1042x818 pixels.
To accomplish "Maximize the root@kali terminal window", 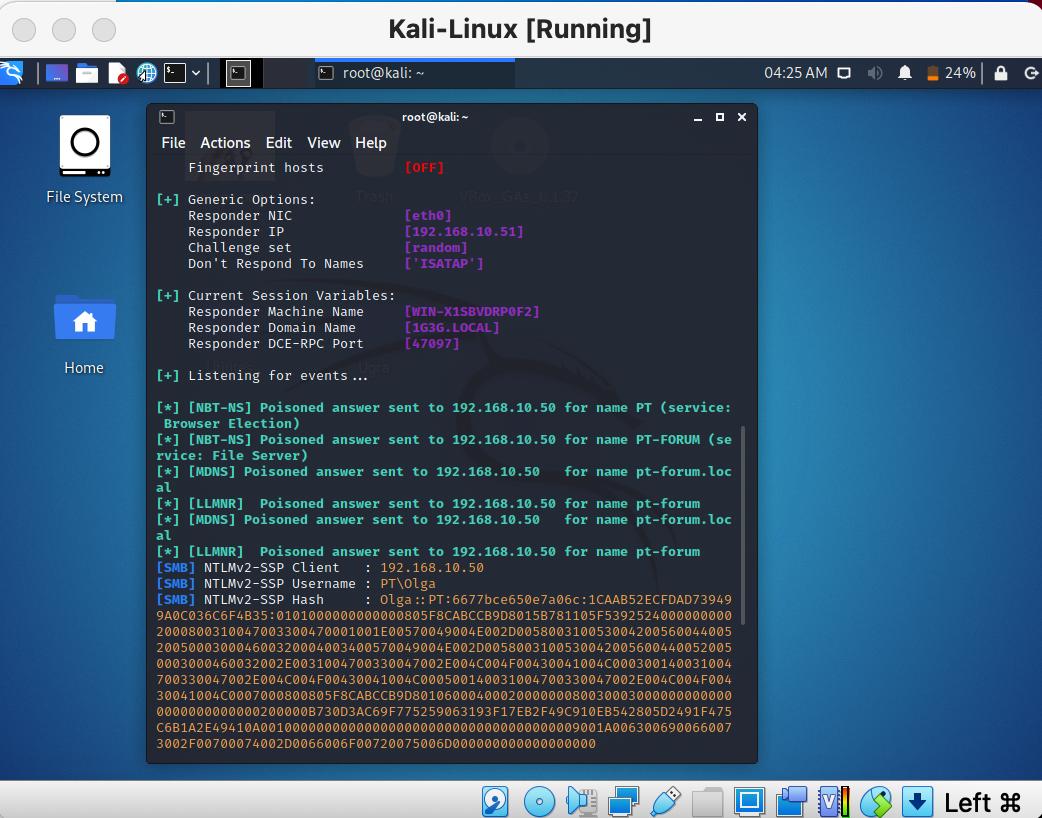I will [x=720, y=117].
